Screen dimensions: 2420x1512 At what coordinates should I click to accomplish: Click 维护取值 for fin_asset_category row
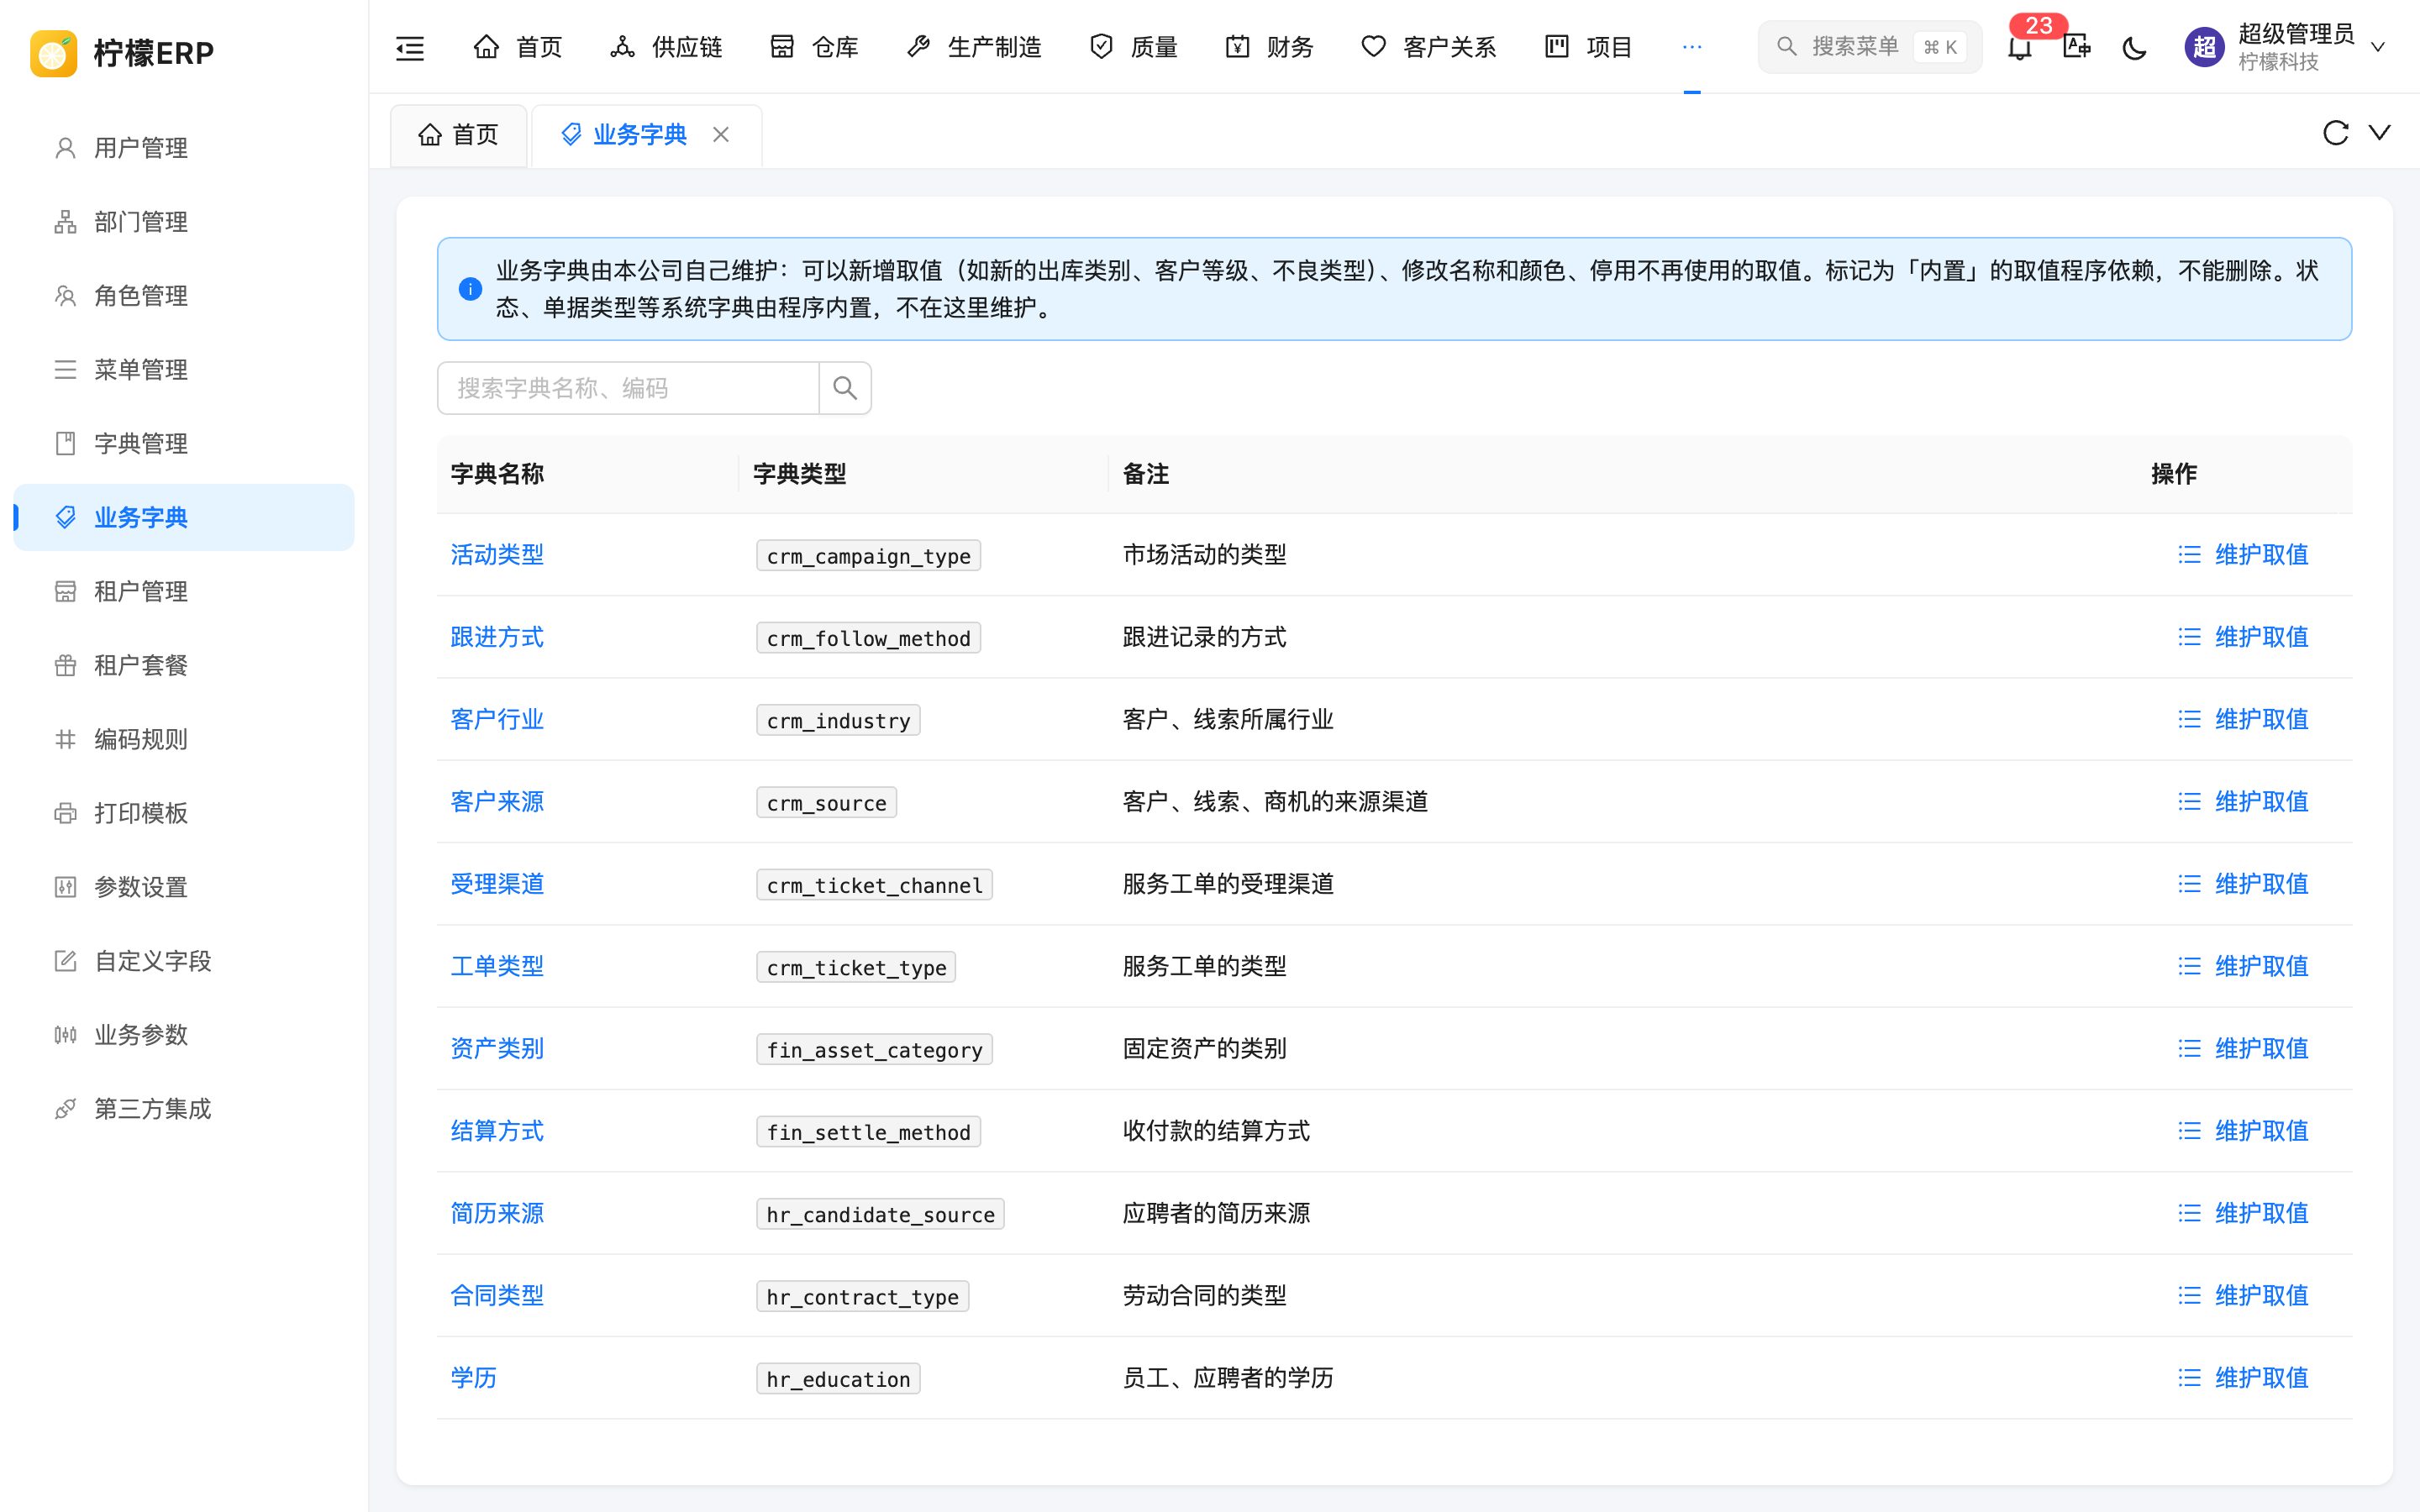pyautogui.click(x=2243, y=1049)
